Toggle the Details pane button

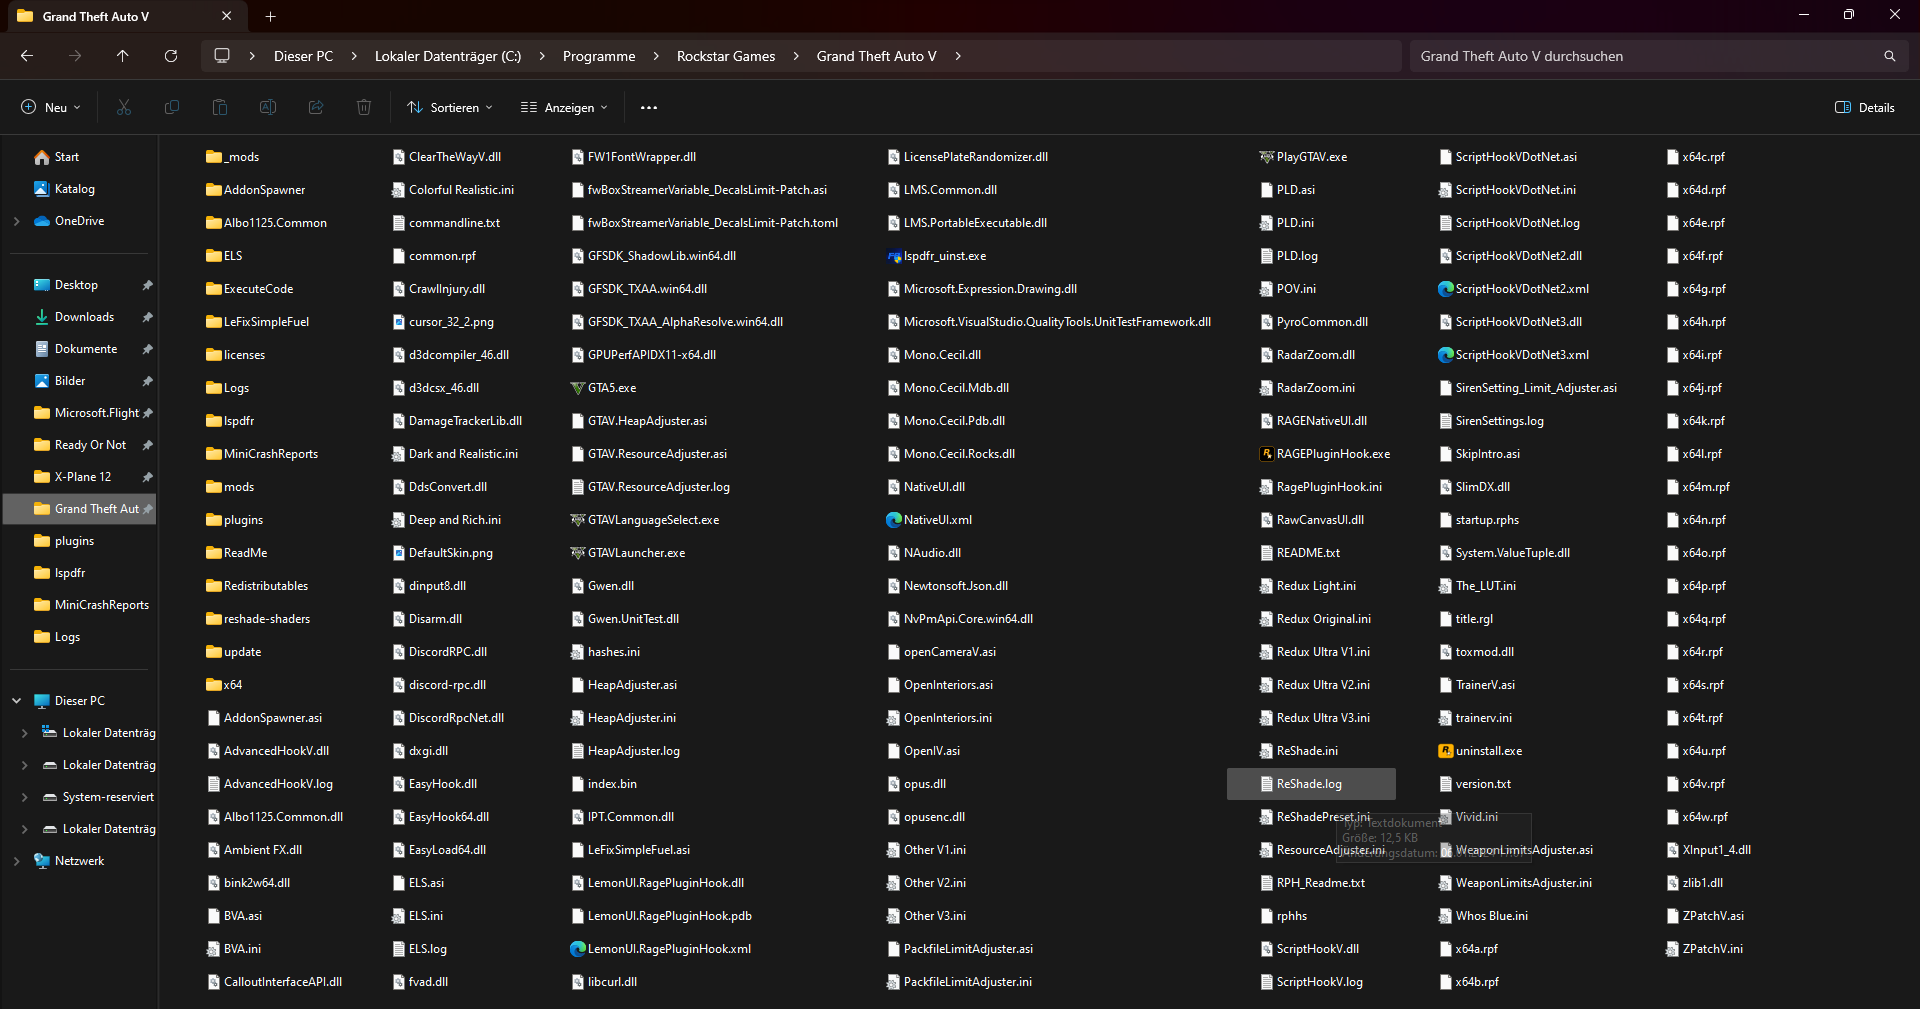click(x=1864, y=107)
